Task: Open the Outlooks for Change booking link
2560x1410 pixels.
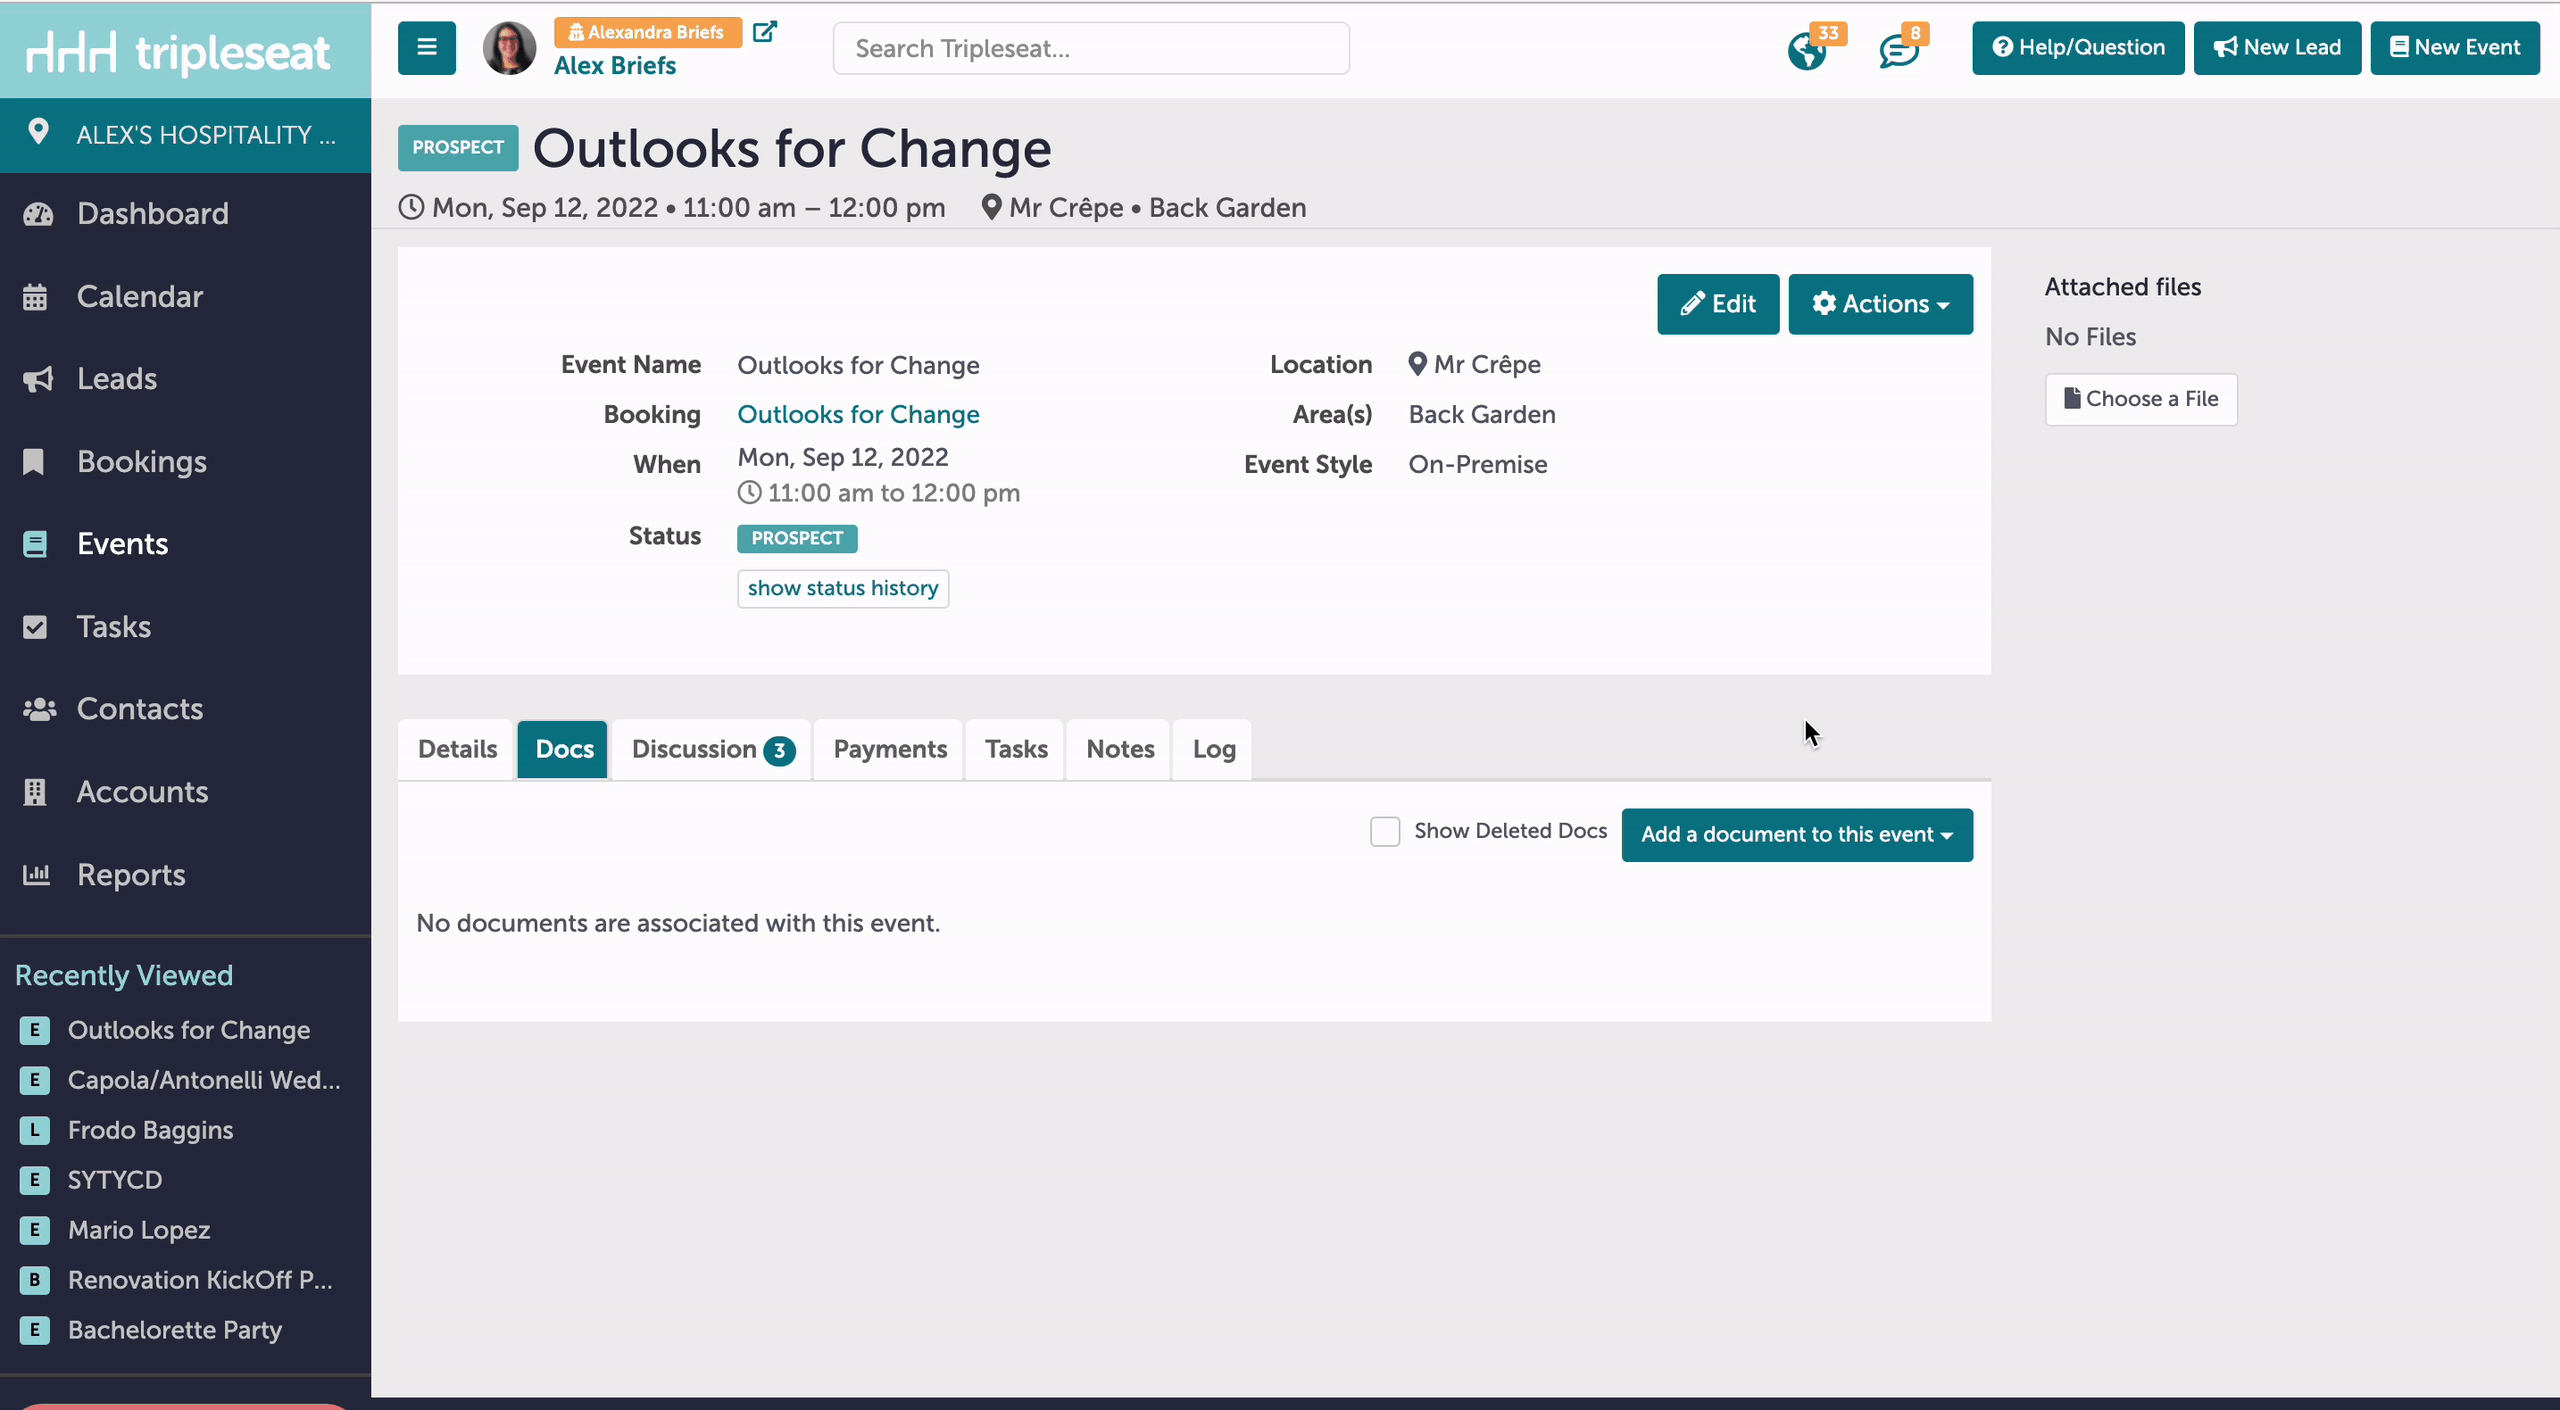Action: tap(858, 414)
